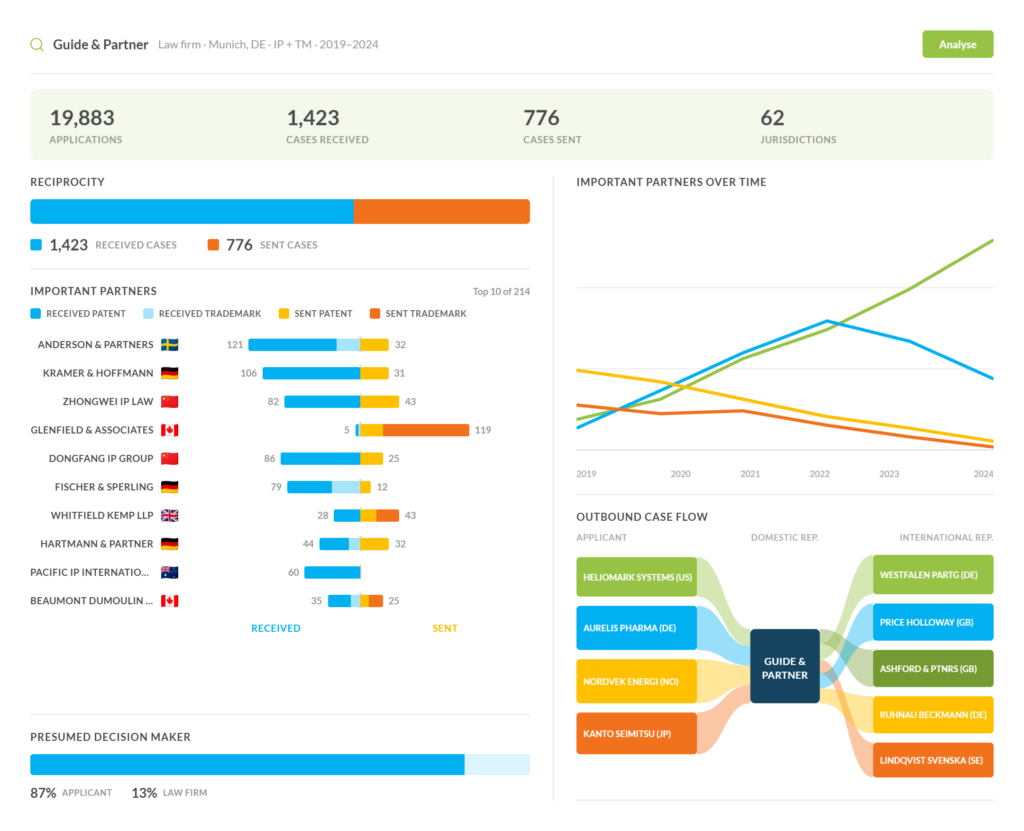Select Whitfield Kemp LLP partner name
Image resolution: width=1024 pixels, height=831 pixels.
[x=102, y=515]
